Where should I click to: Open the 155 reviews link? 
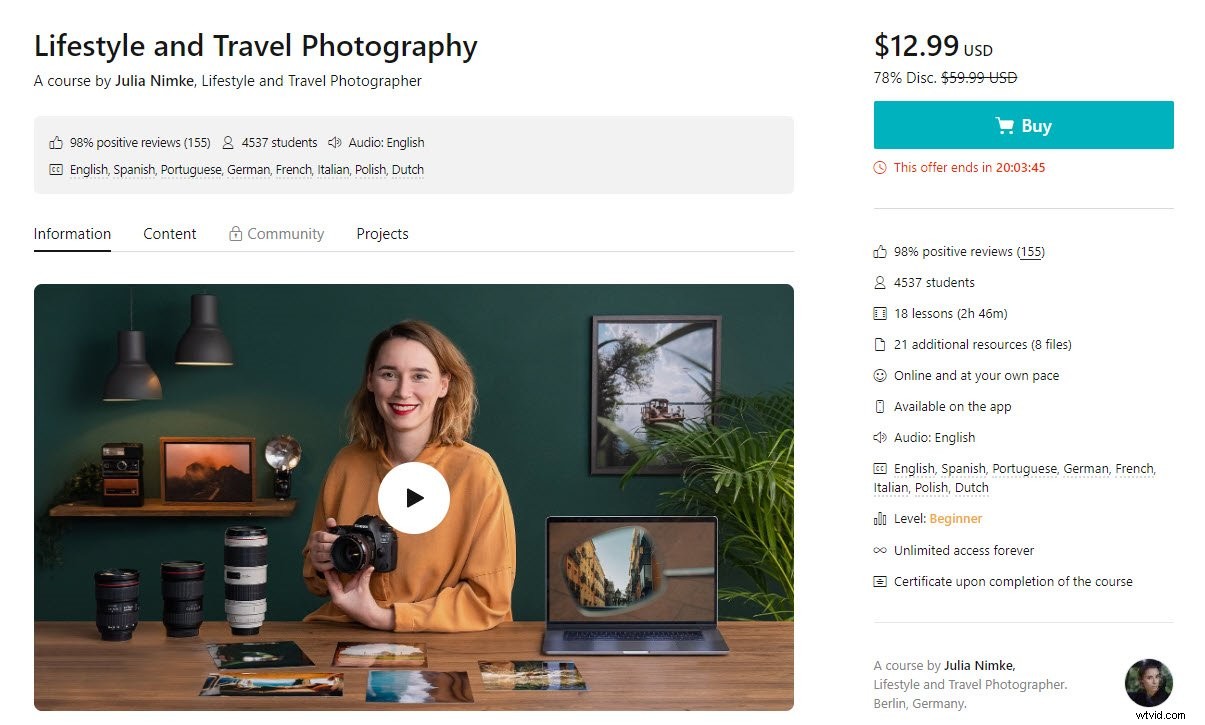[x=1030, y=251]
